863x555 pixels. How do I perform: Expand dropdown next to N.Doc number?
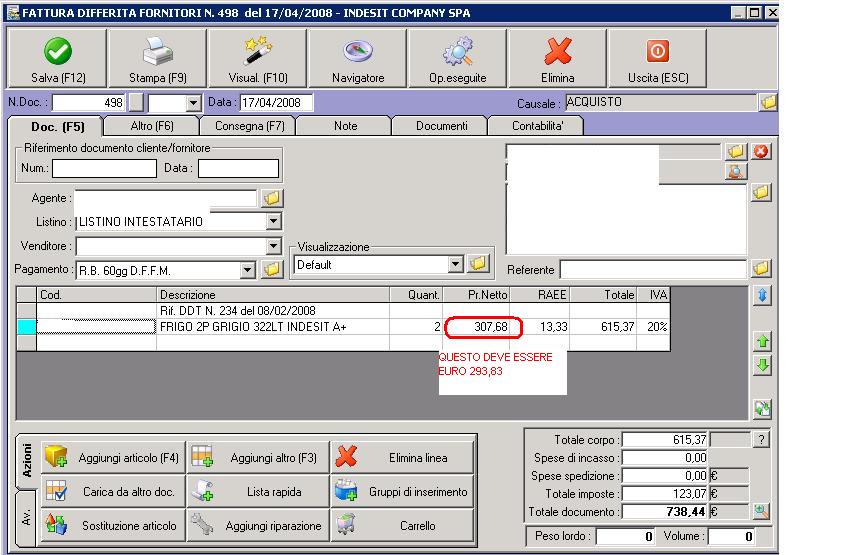[x=193, y=103]
